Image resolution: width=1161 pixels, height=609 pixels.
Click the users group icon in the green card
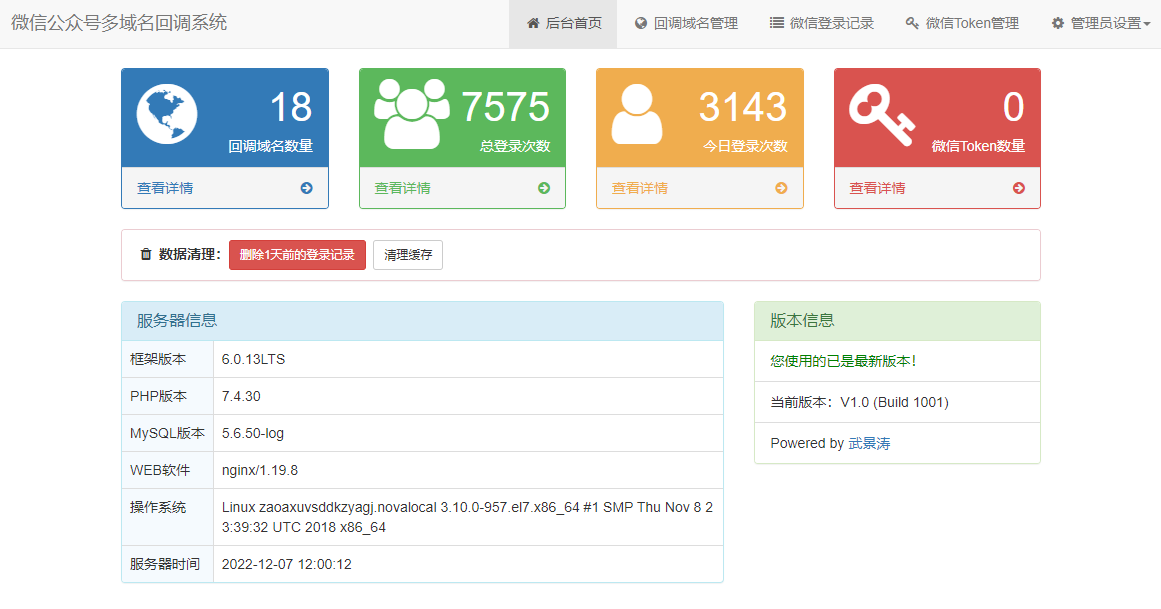pyautogui.click(x=411, y=112)
